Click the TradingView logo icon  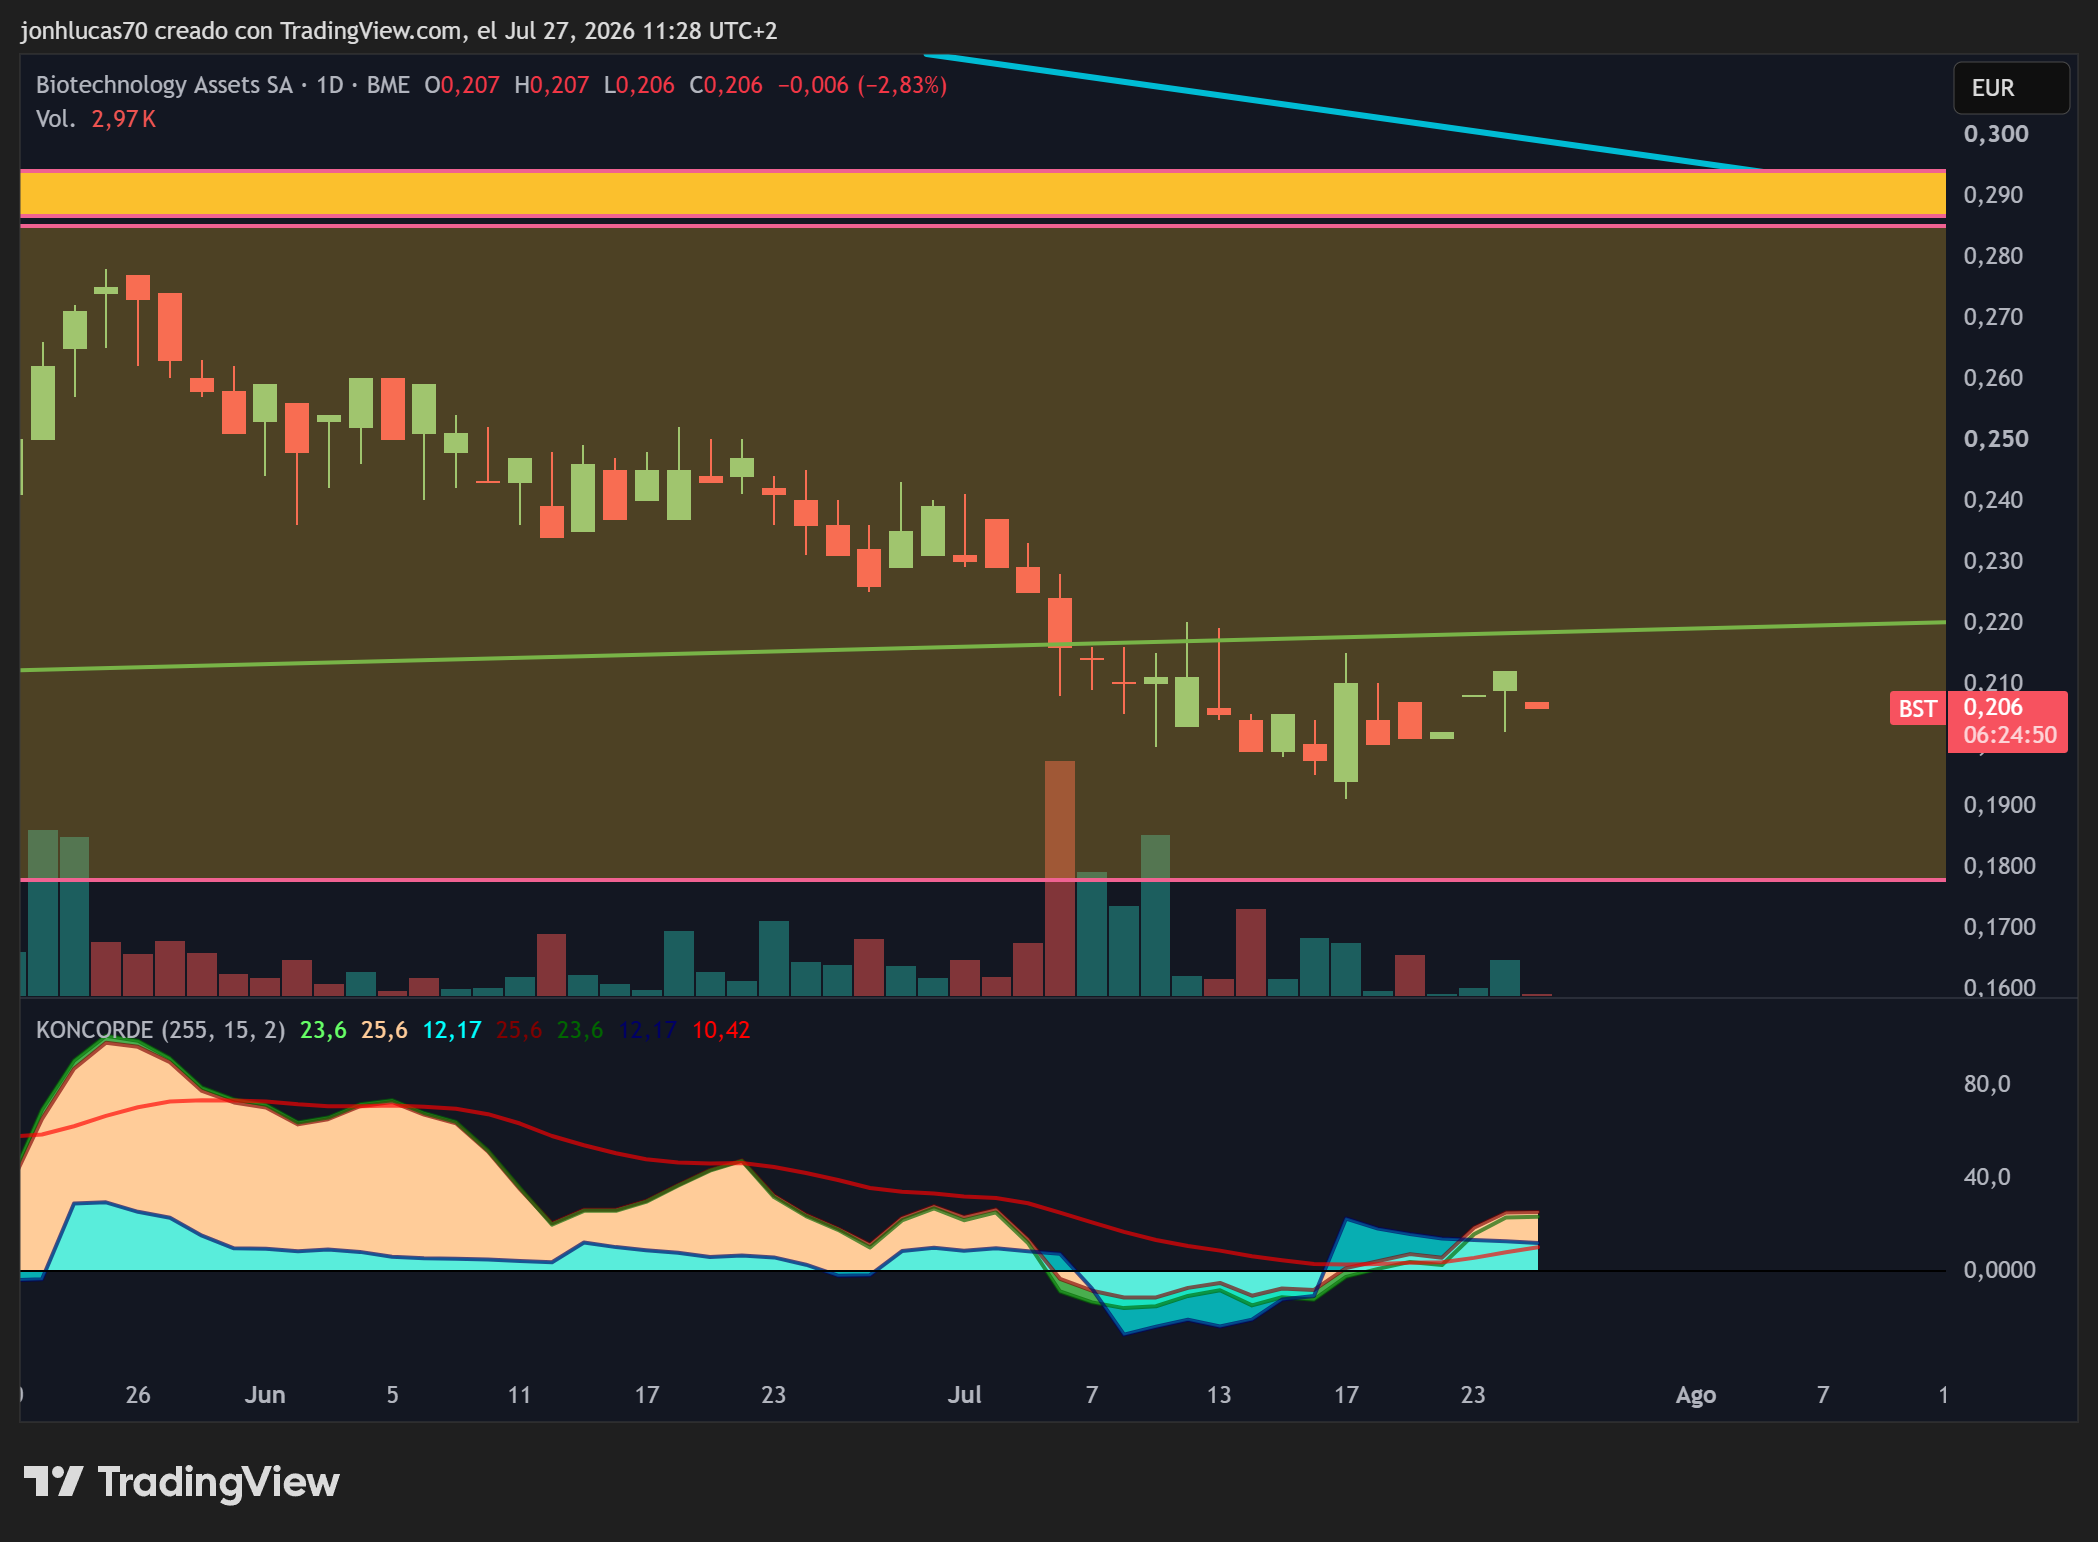[53, 1481]
